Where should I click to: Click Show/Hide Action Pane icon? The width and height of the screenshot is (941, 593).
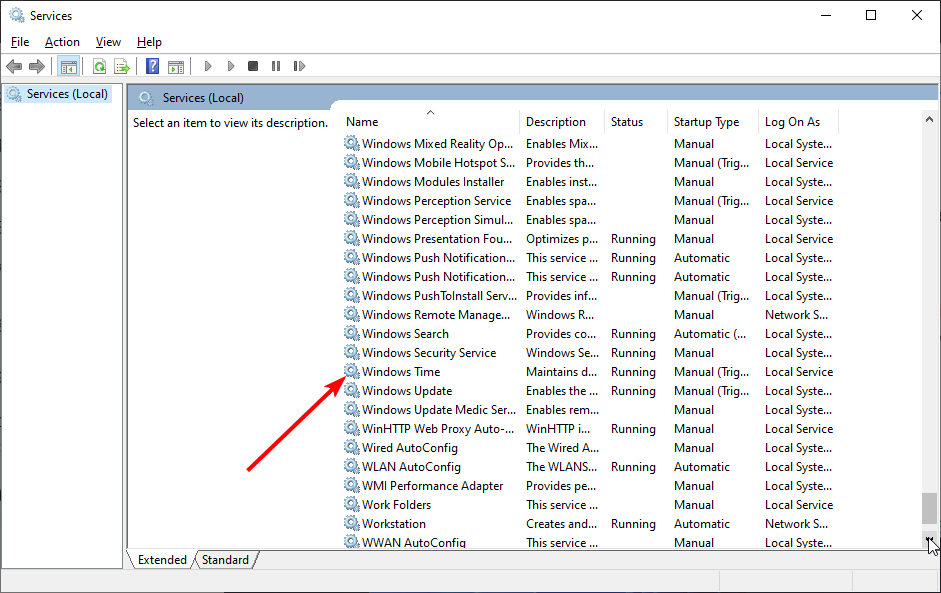pyautogui.click(x=176, y=66)
